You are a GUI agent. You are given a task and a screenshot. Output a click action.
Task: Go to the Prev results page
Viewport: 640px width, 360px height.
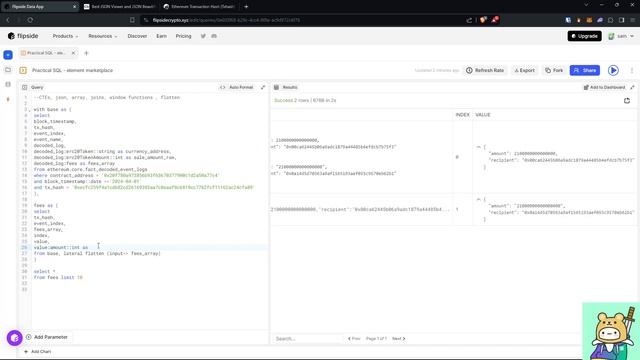[354, 339]
